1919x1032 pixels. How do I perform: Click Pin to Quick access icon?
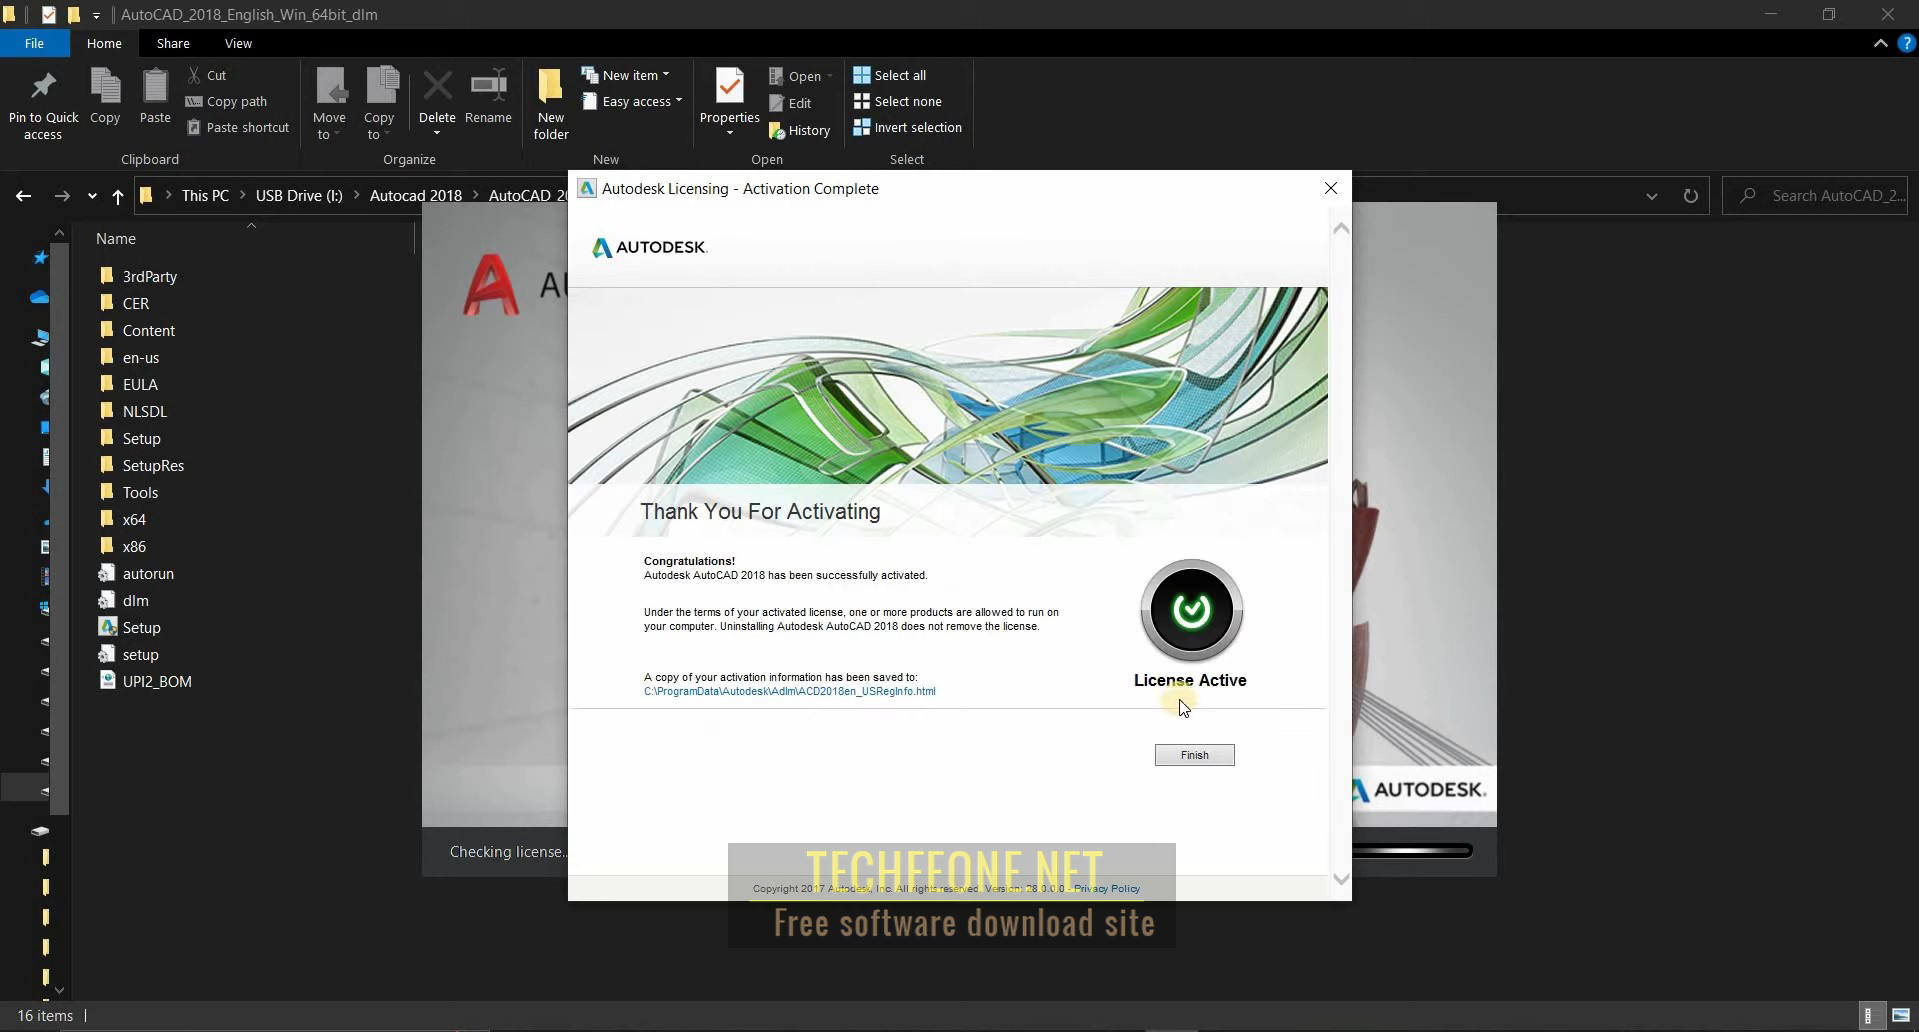[x=43, y=105]
